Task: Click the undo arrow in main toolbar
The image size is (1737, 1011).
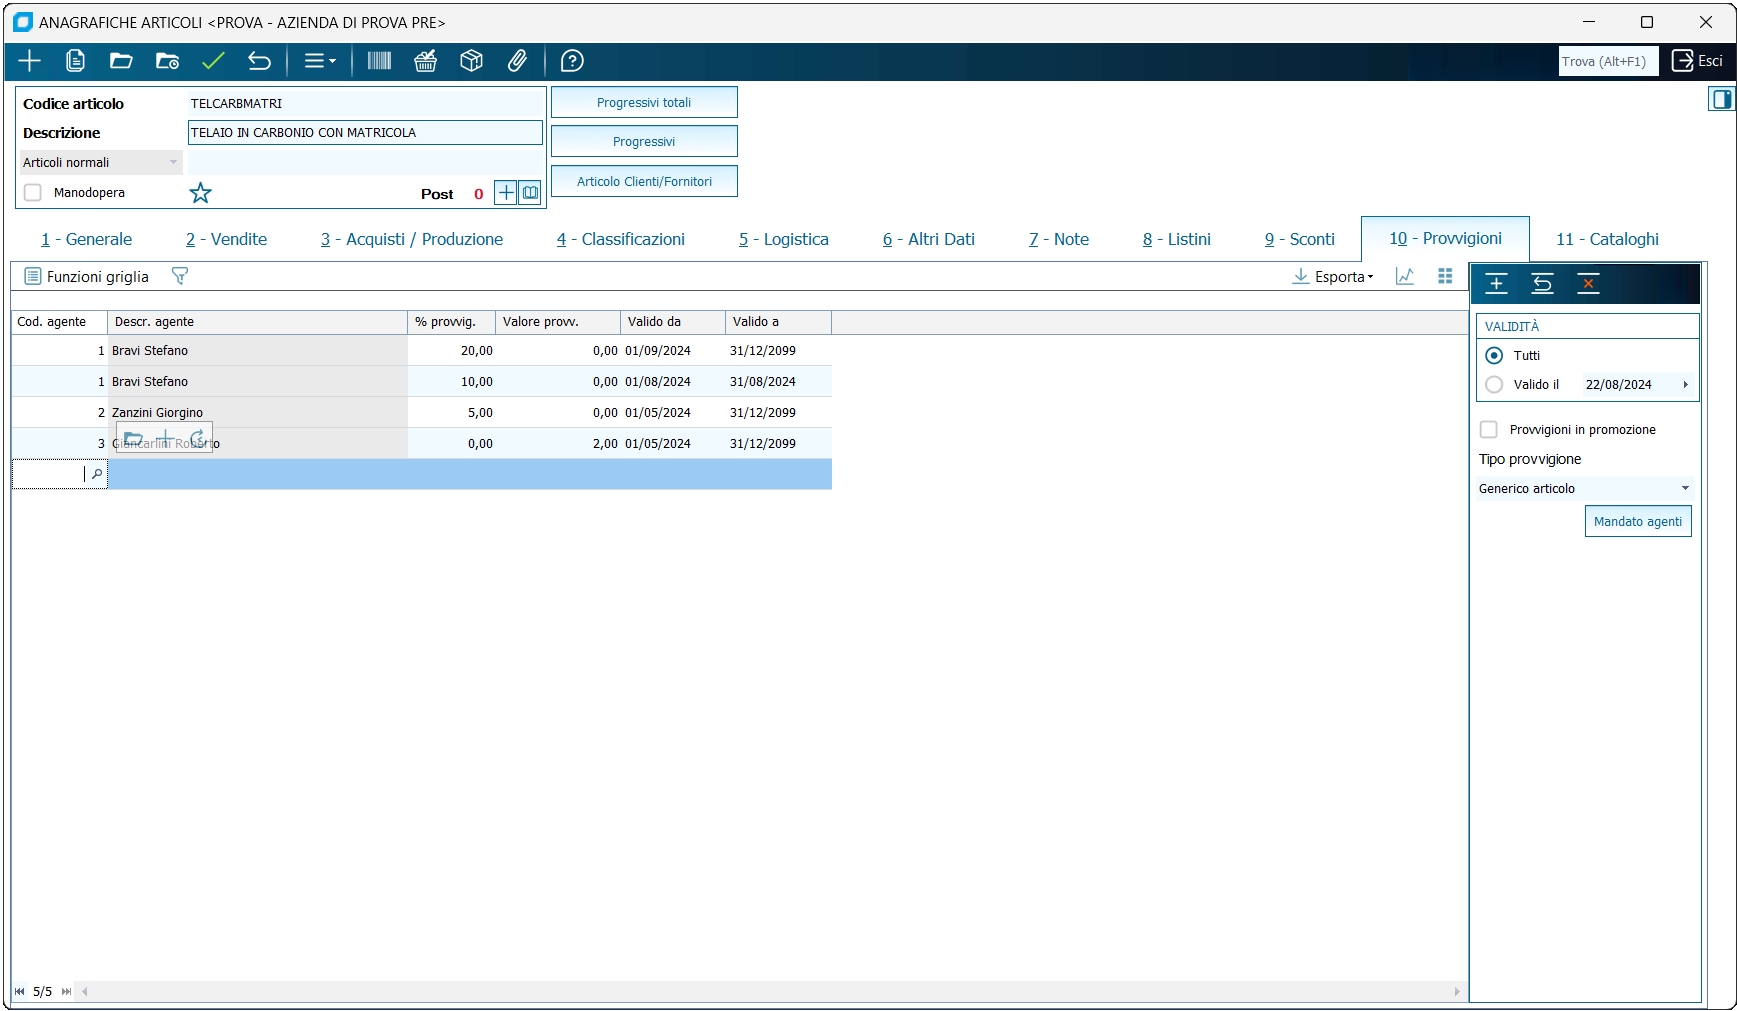Action: pos(259,61)
